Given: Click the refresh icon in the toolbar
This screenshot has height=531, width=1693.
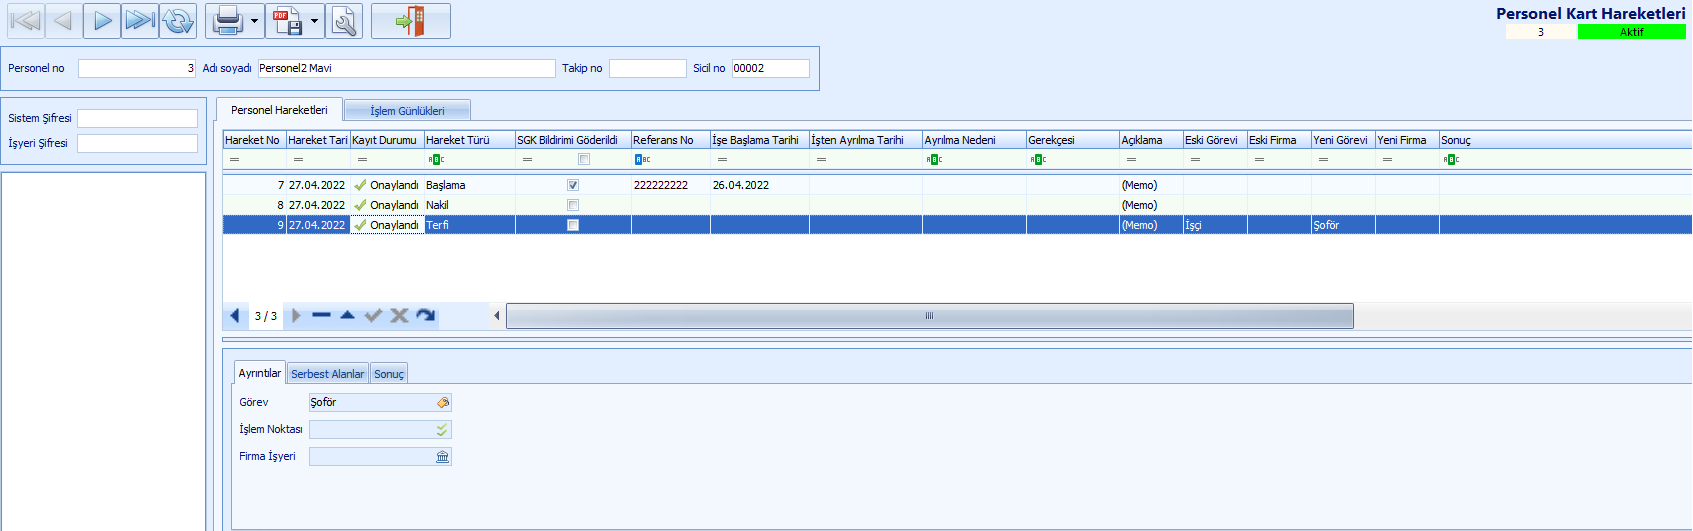Looking at the screenshot, I should pos(178,21).
